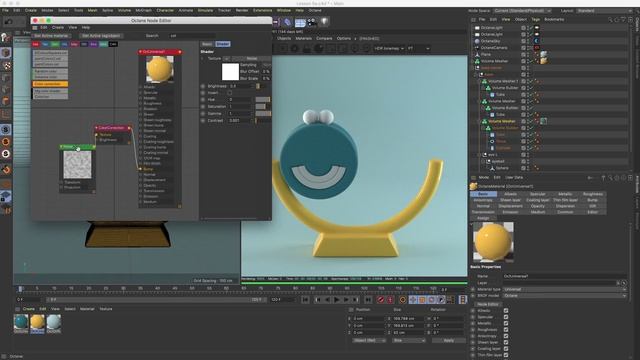This screenshot has width=640, height=360.
Task: Go to the start of the animation
Action: coord(305,300)
